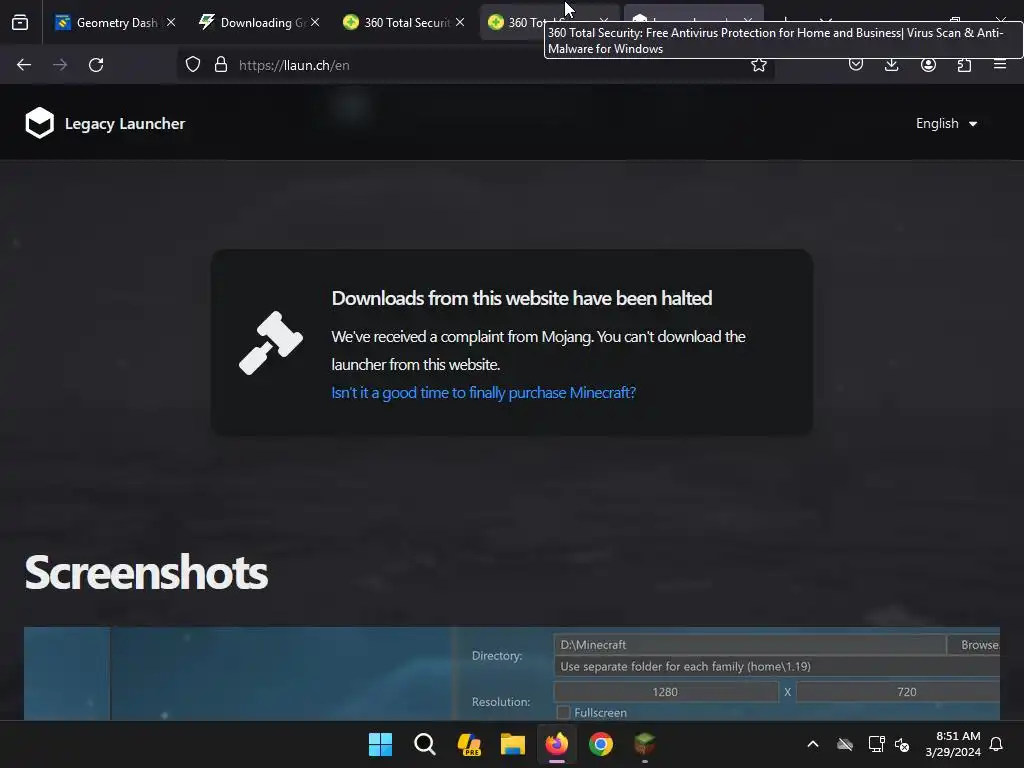Open the PRE app on taskbar
Screen dimensions: 1024x768
(469, 744)
